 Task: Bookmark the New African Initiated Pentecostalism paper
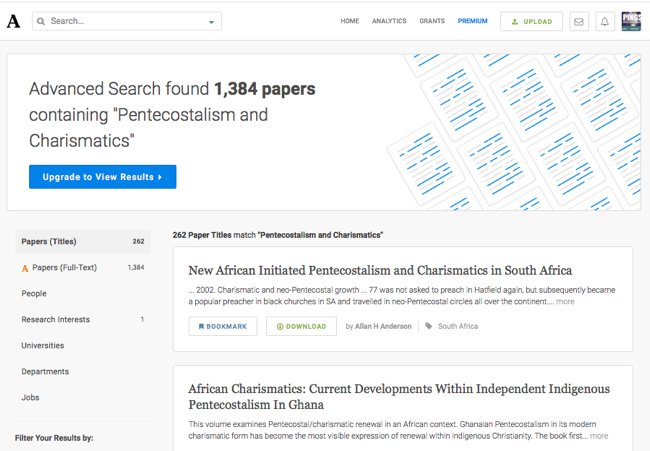pyautogui.click(x=223, y=326)
